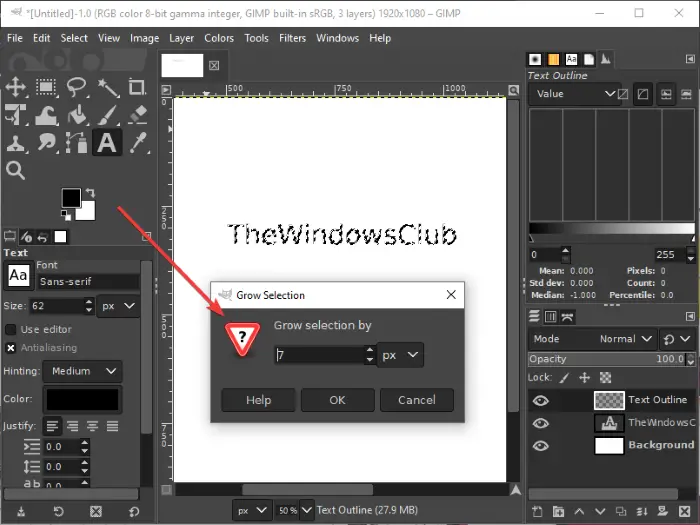This screenshot has height=525, width=700.
Task: Swap foreground and background colors
Action: (x=91, y=192)
